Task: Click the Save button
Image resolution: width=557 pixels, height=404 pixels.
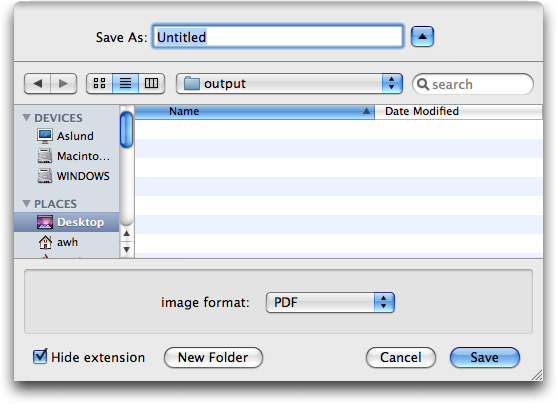Action: click(x=485, y=357)
